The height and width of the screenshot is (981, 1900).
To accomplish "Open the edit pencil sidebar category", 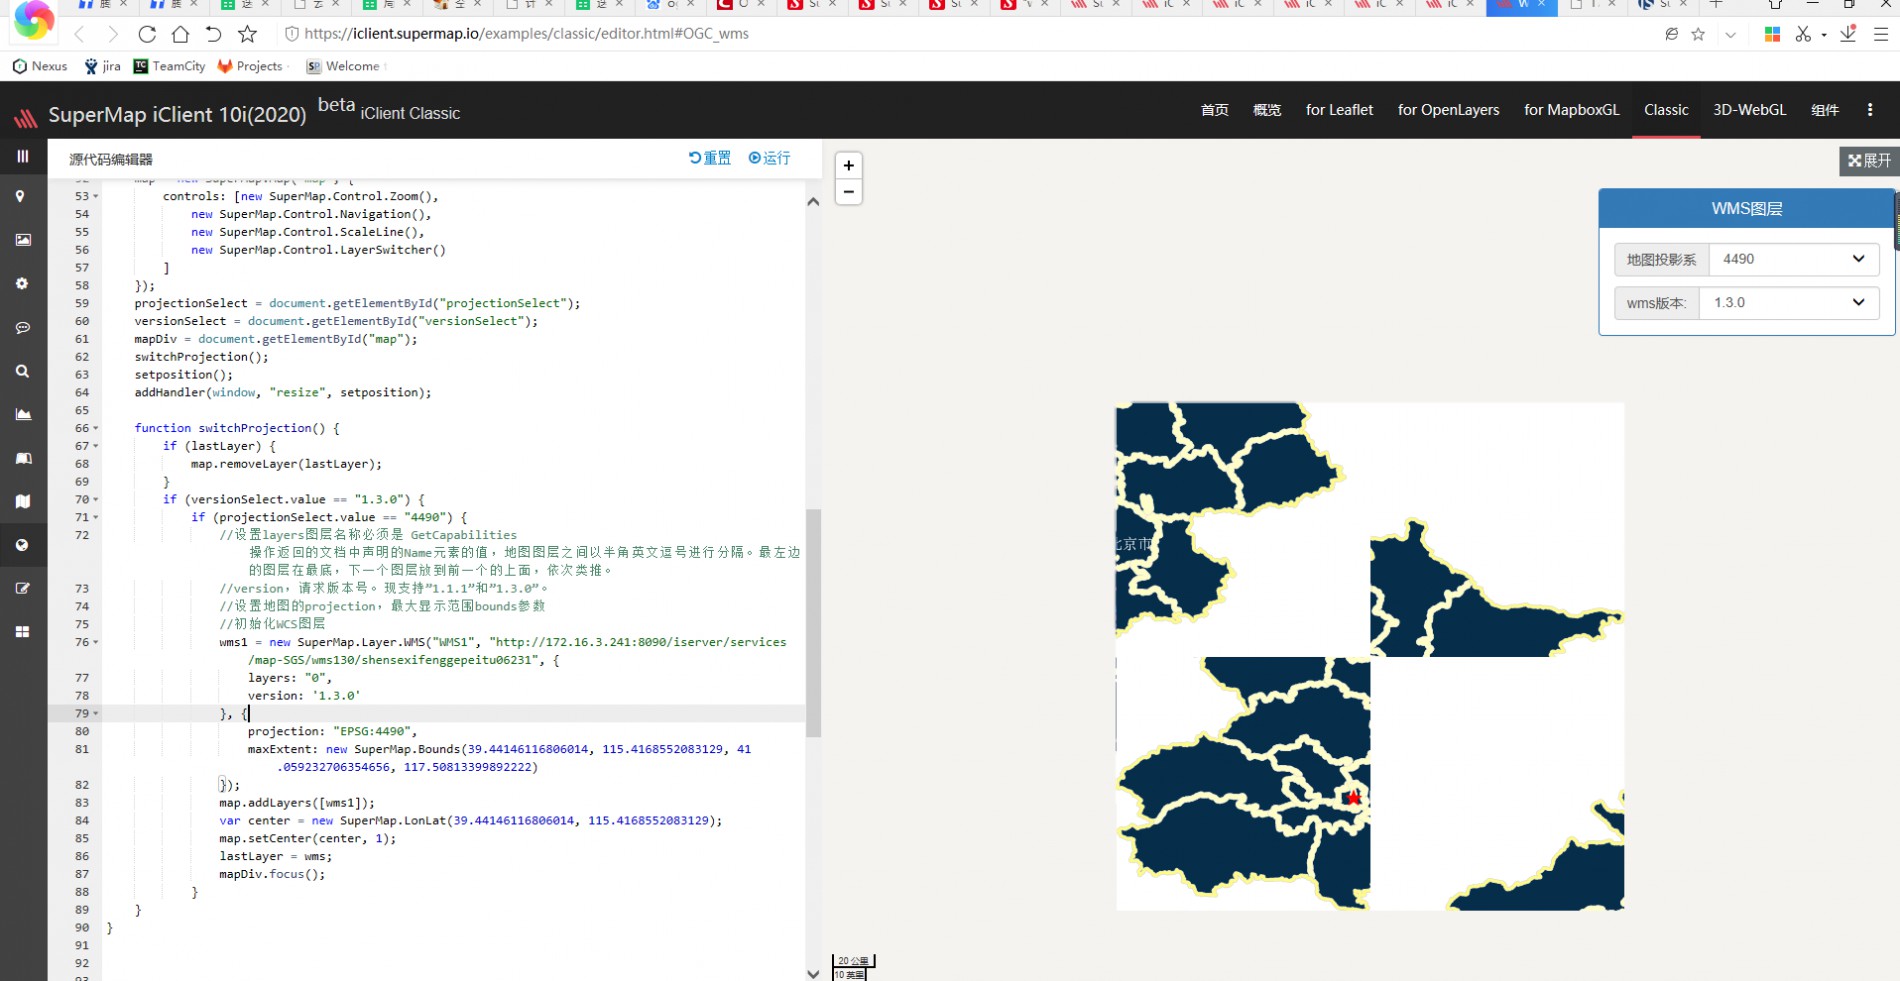I will [22, 588].
